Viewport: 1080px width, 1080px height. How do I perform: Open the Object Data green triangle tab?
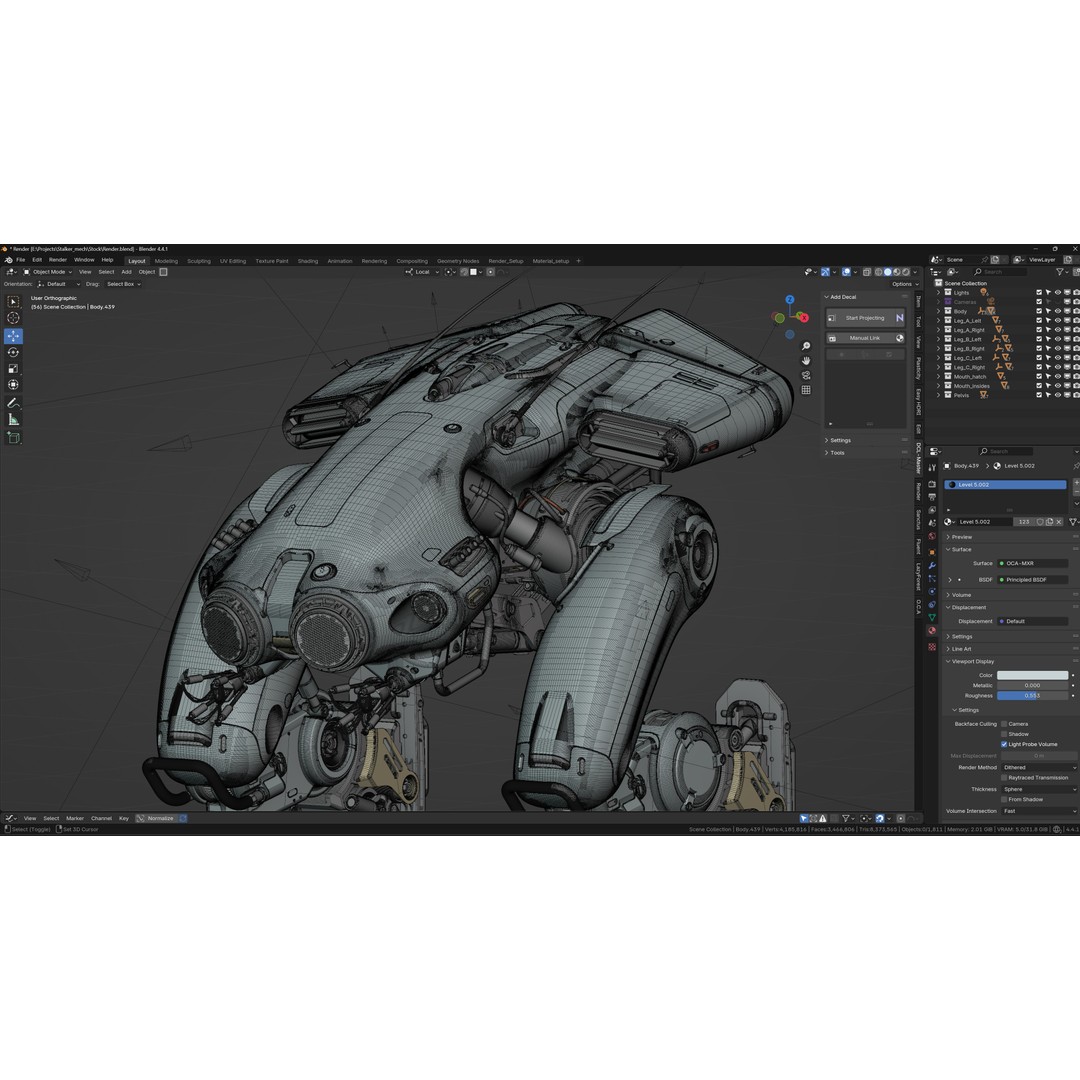click(x=932, y=617)
